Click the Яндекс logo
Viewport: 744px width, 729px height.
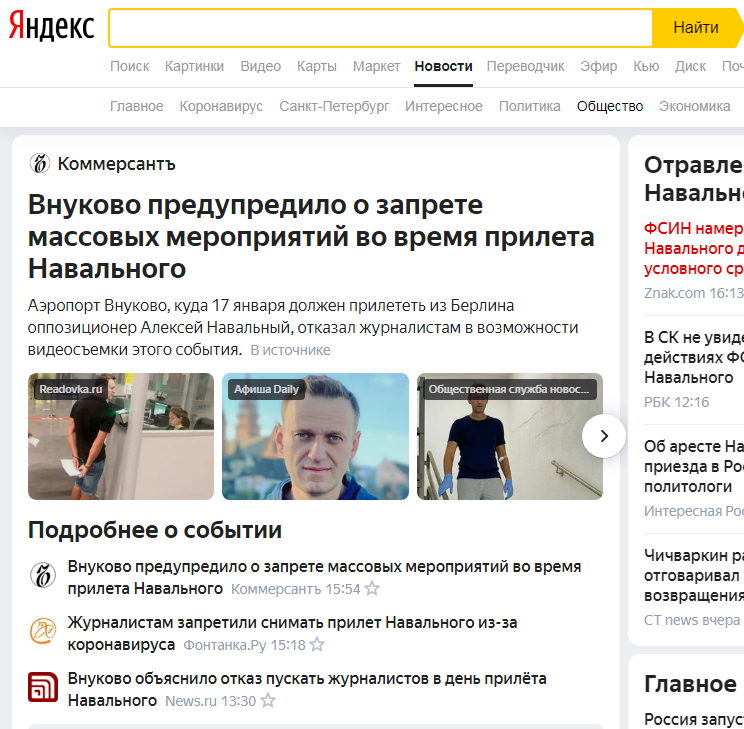pos(52,27)
